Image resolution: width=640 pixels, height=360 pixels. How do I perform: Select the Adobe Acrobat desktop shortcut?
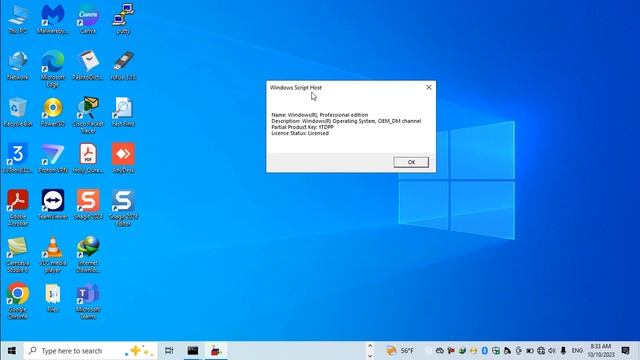point(18,208)
